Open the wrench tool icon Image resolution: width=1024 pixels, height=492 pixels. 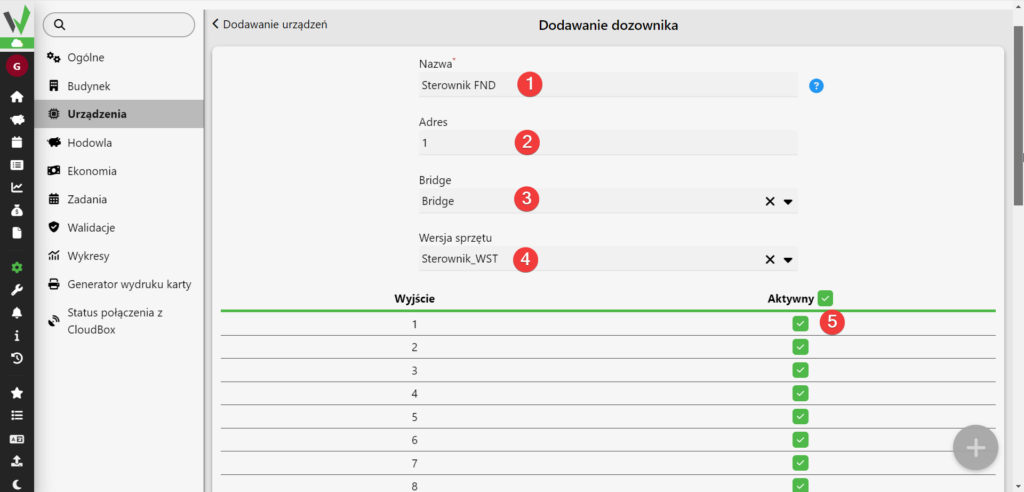[x=17, y=290]
